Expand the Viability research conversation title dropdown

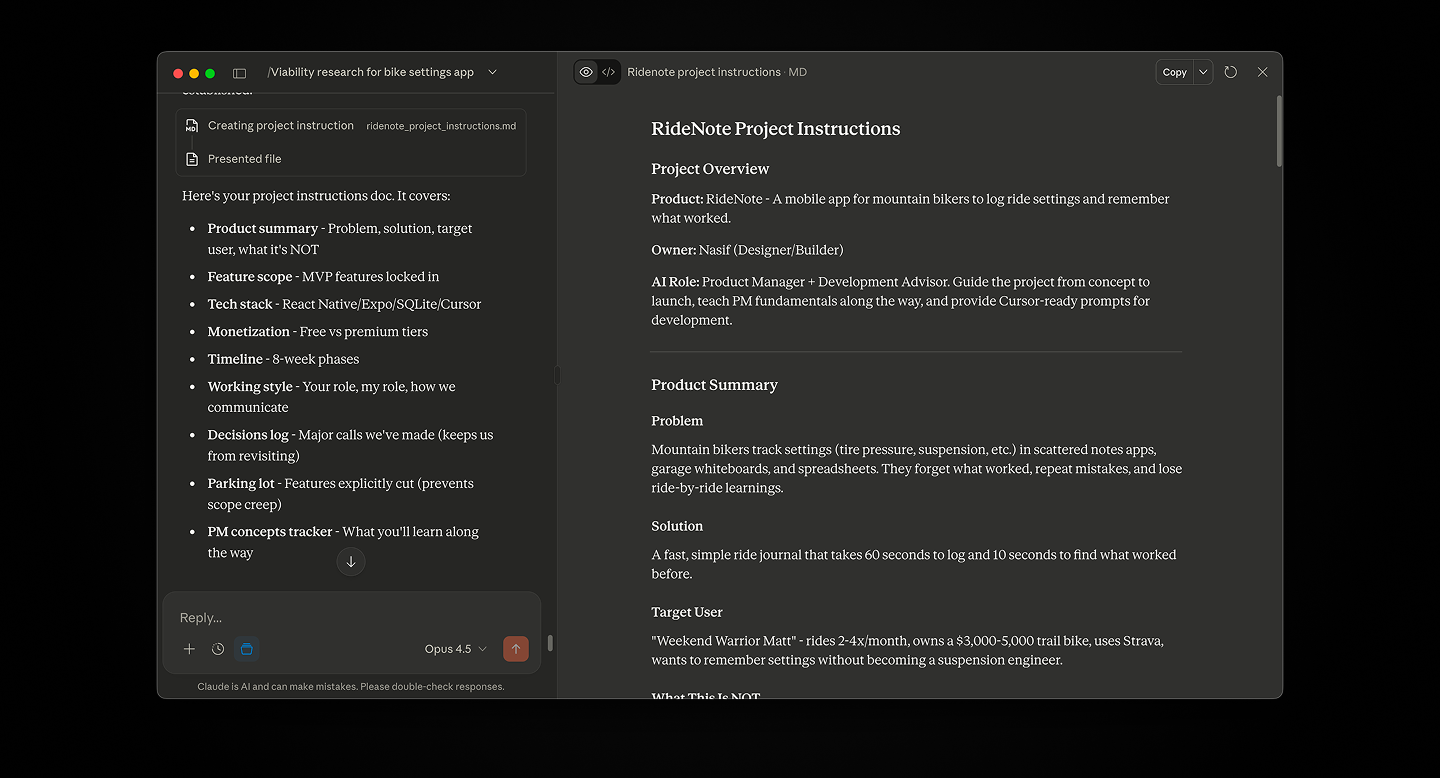tap(491, 72)
